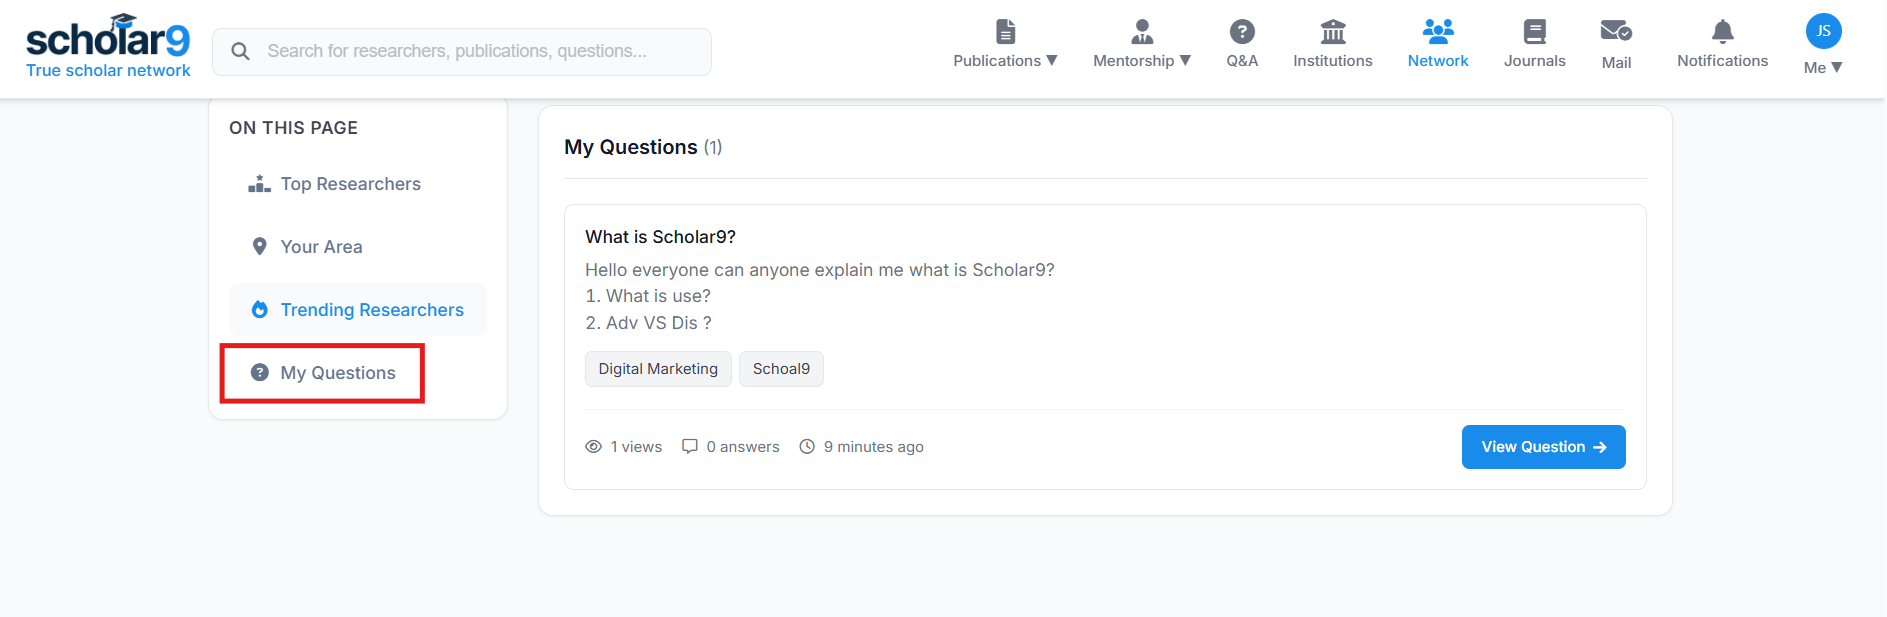Click the Publications document icon
This screenshot has height=617, width=1887.
point(1006,32)
